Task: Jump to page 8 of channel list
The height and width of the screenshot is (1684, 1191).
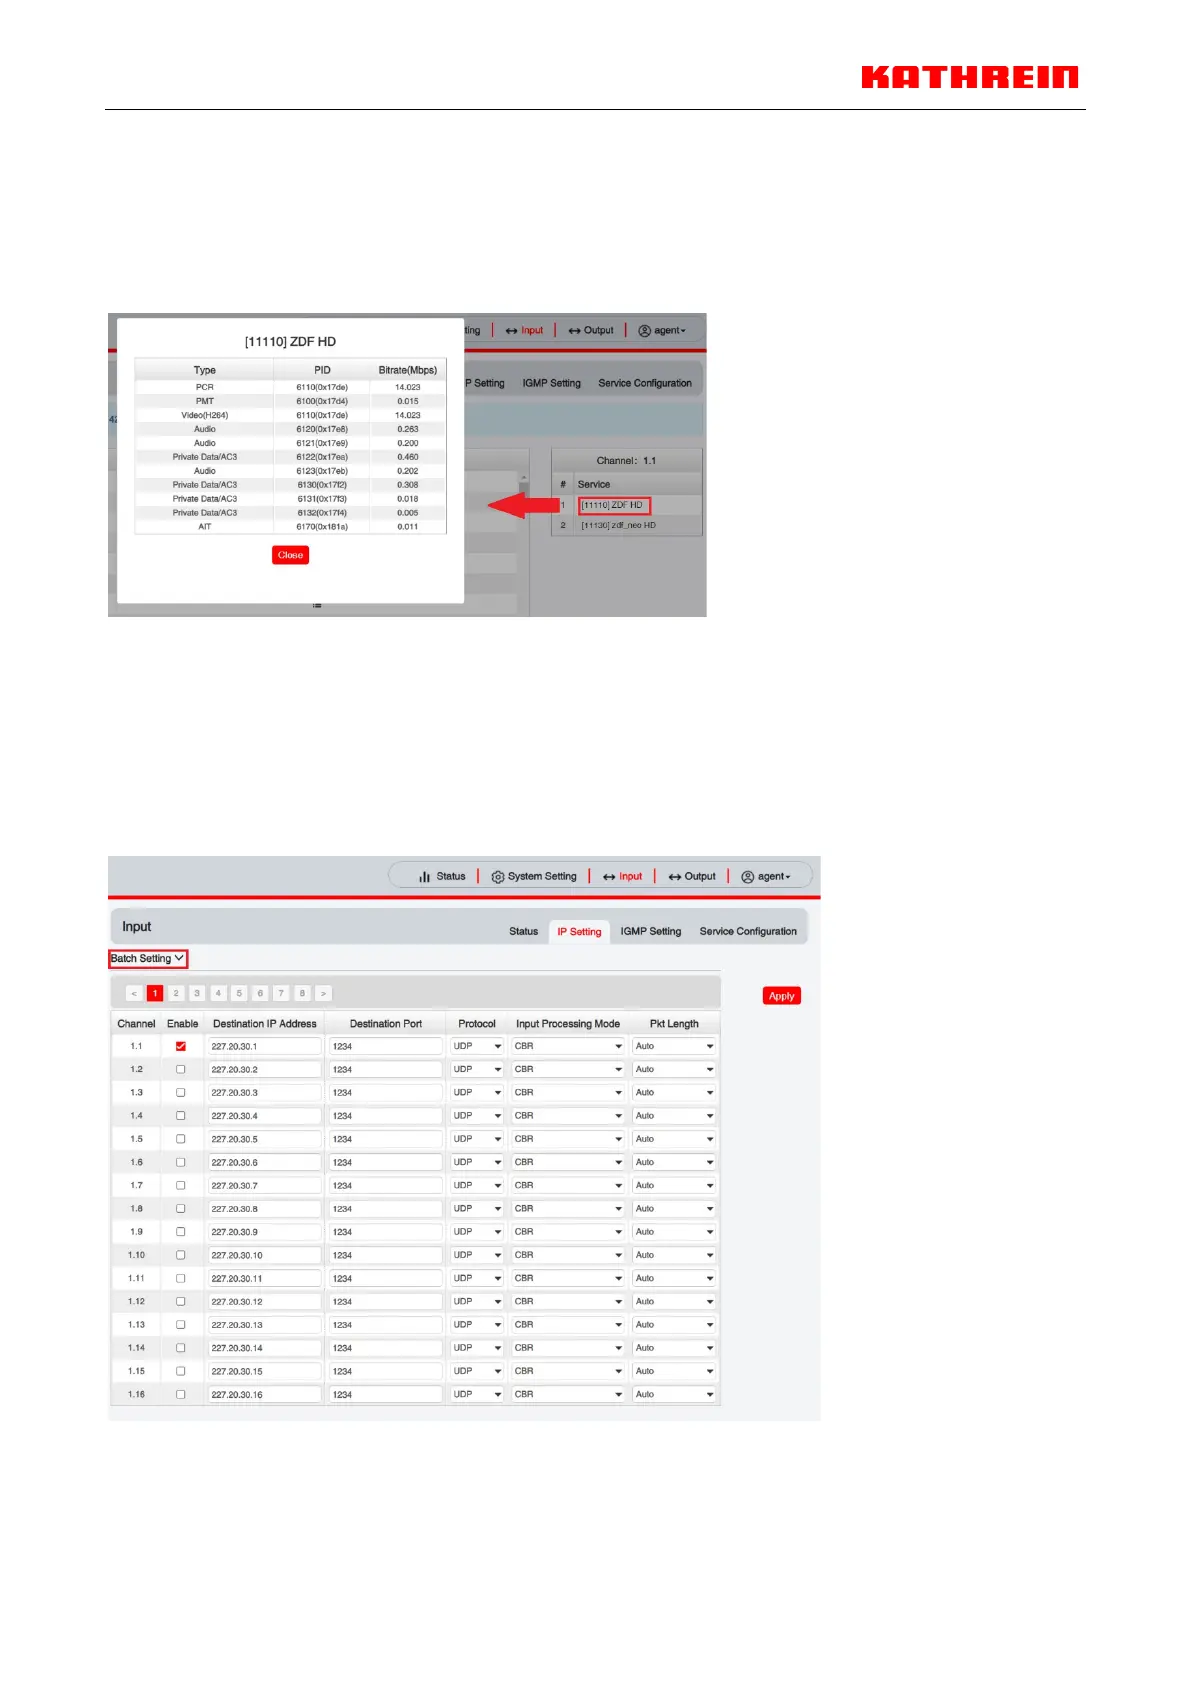Action: (x=302, y=994)
